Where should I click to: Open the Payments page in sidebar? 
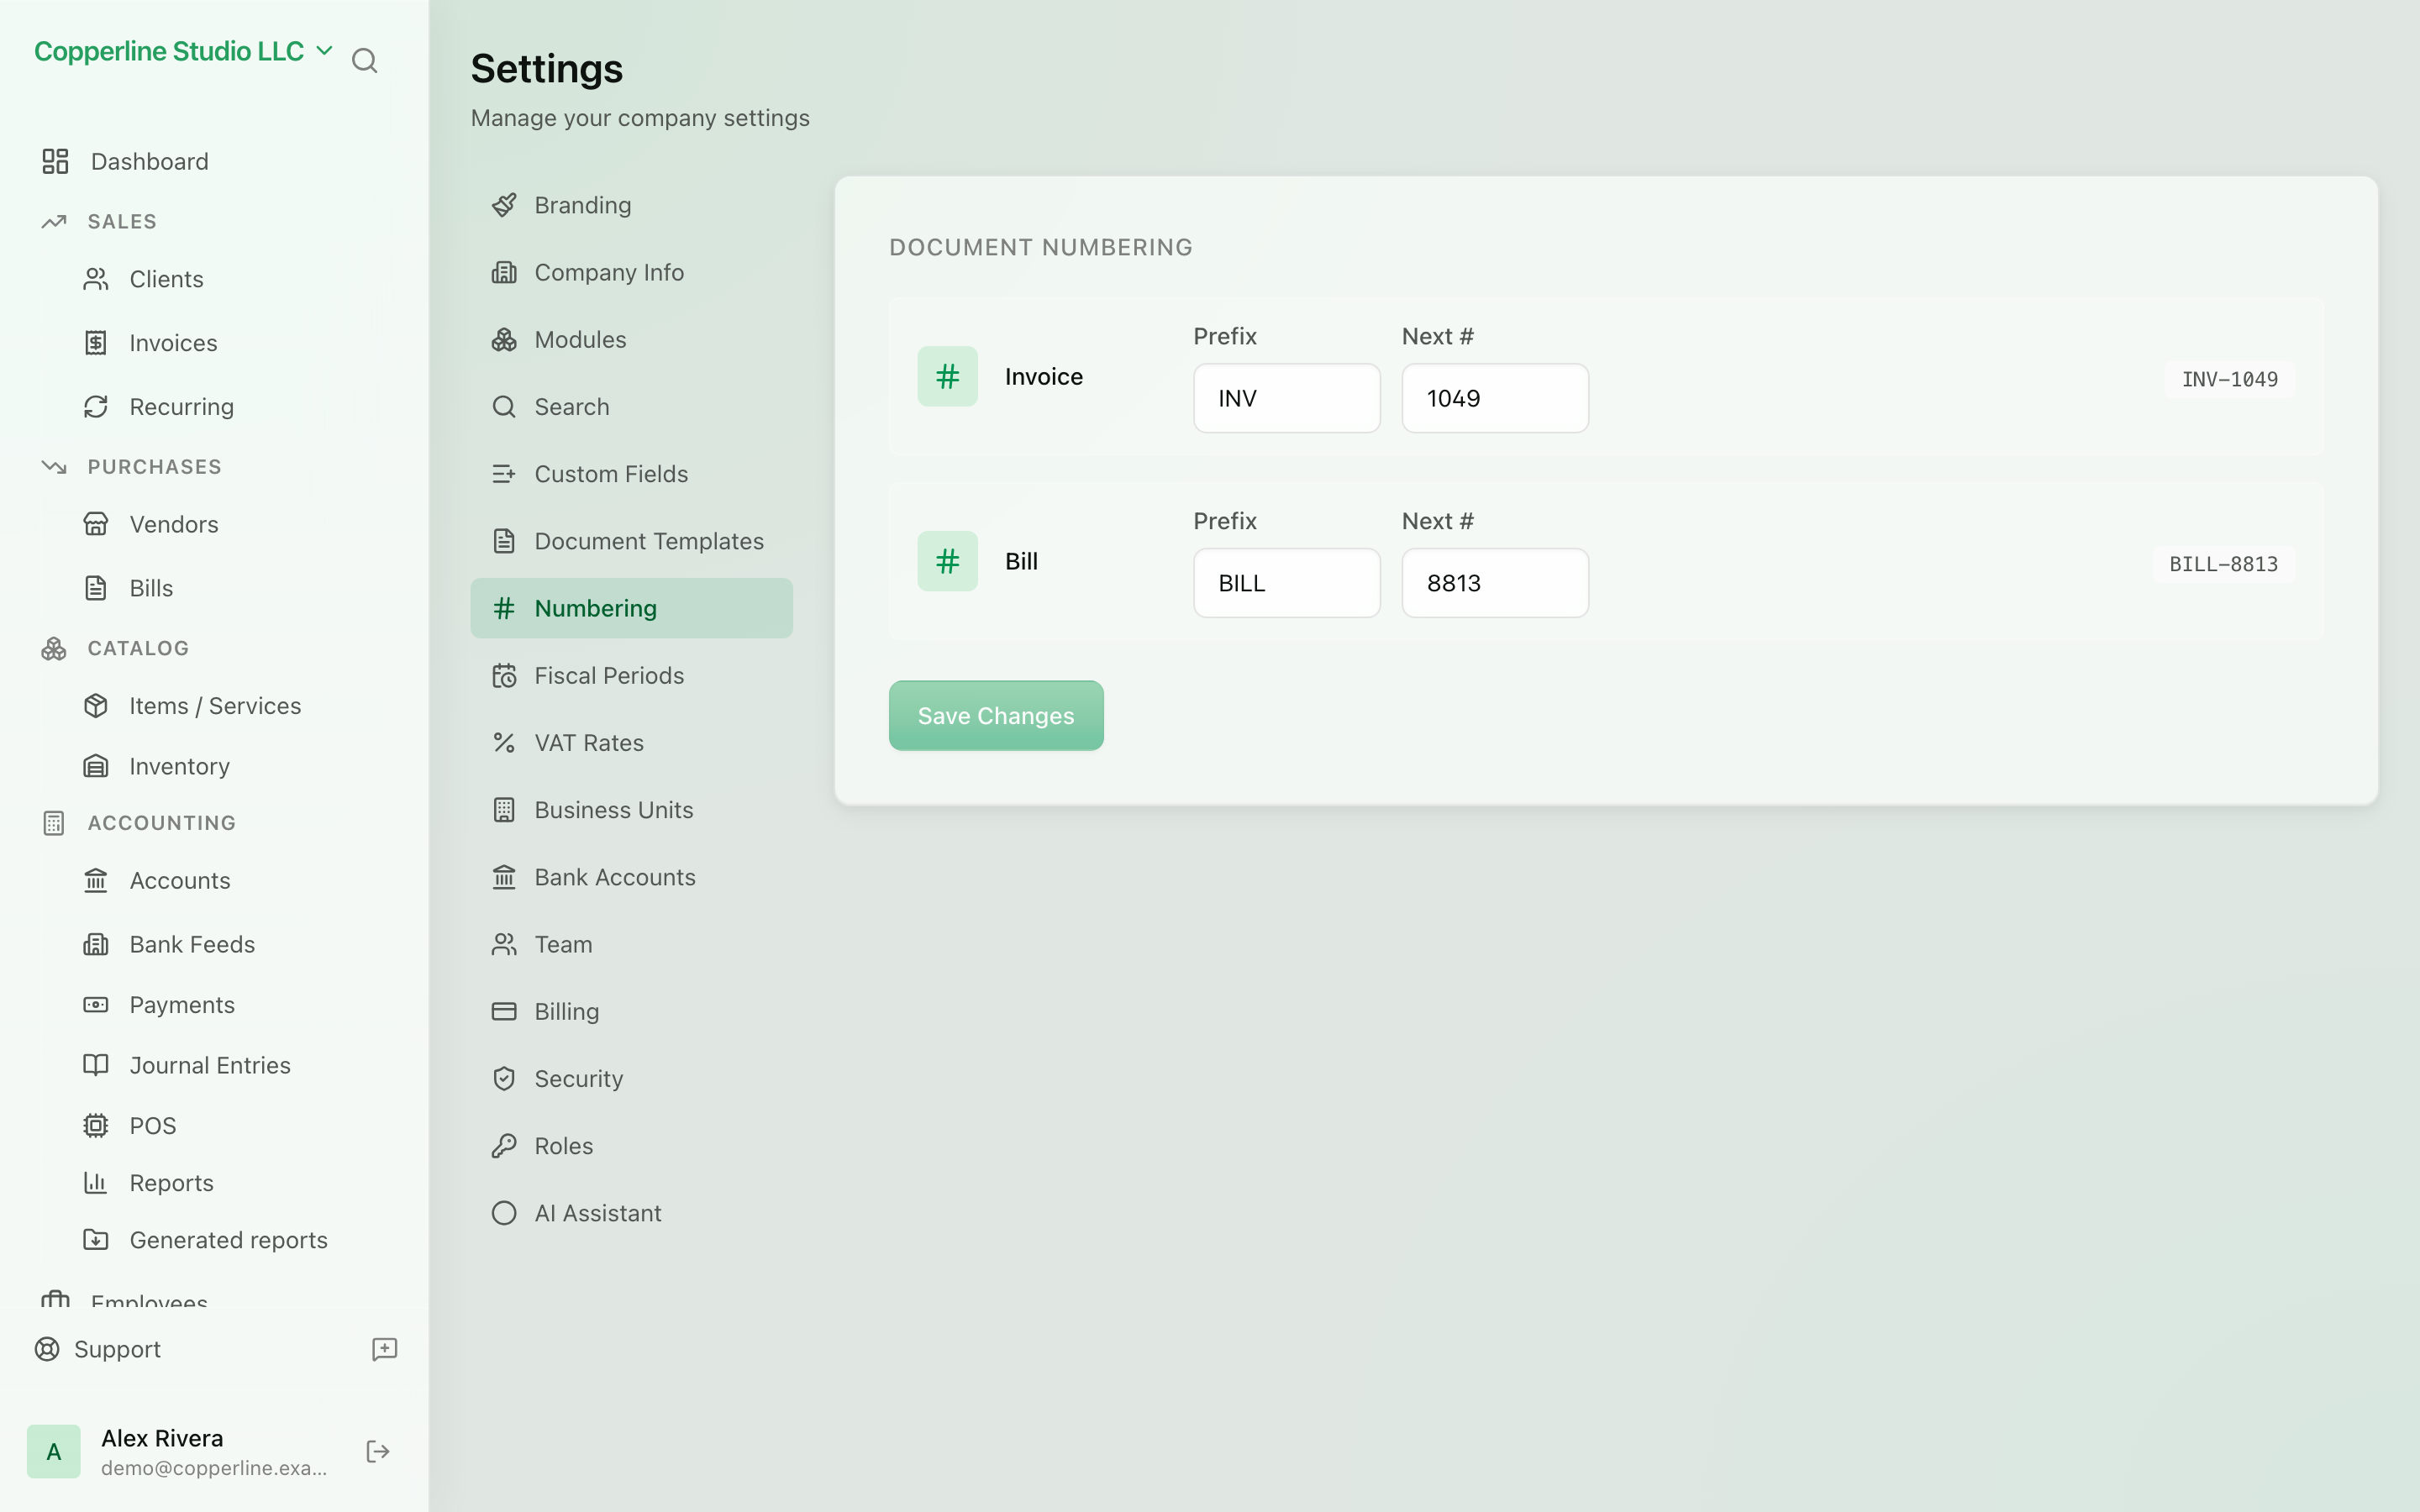182,1005
